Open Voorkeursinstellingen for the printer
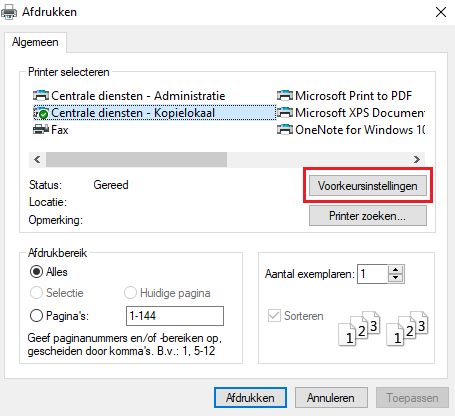 (x=368, y=186)
